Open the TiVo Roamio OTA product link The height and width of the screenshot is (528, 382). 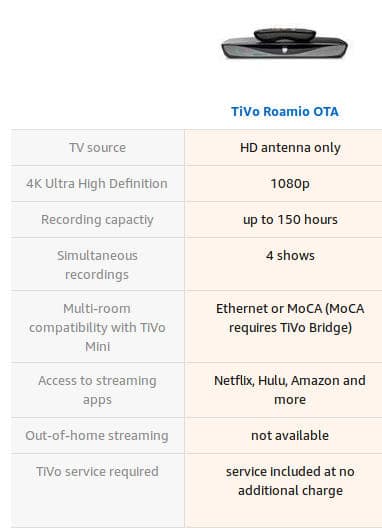point(285,111)
